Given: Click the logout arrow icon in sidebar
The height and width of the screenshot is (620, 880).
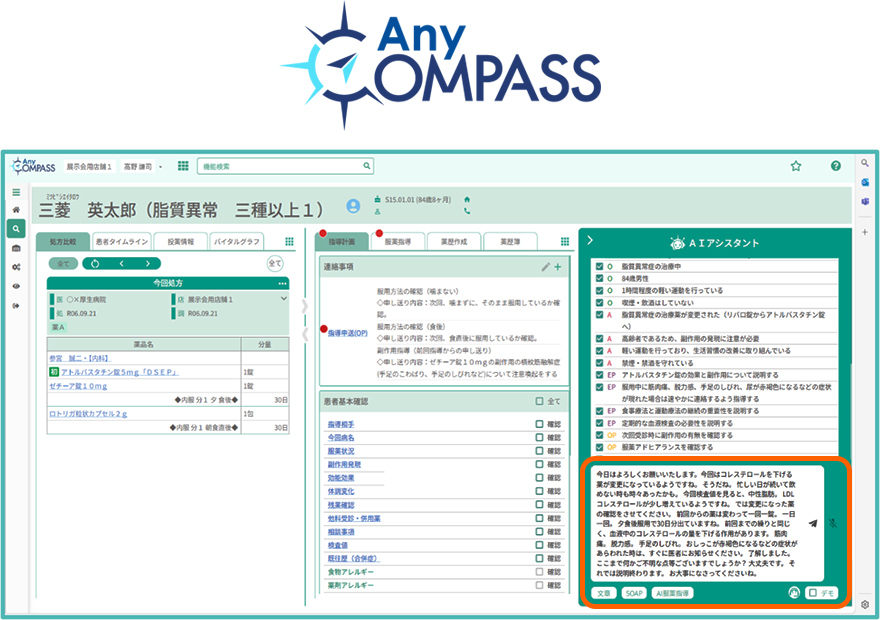Looking at the screenshot, I should tap(16, 306).
